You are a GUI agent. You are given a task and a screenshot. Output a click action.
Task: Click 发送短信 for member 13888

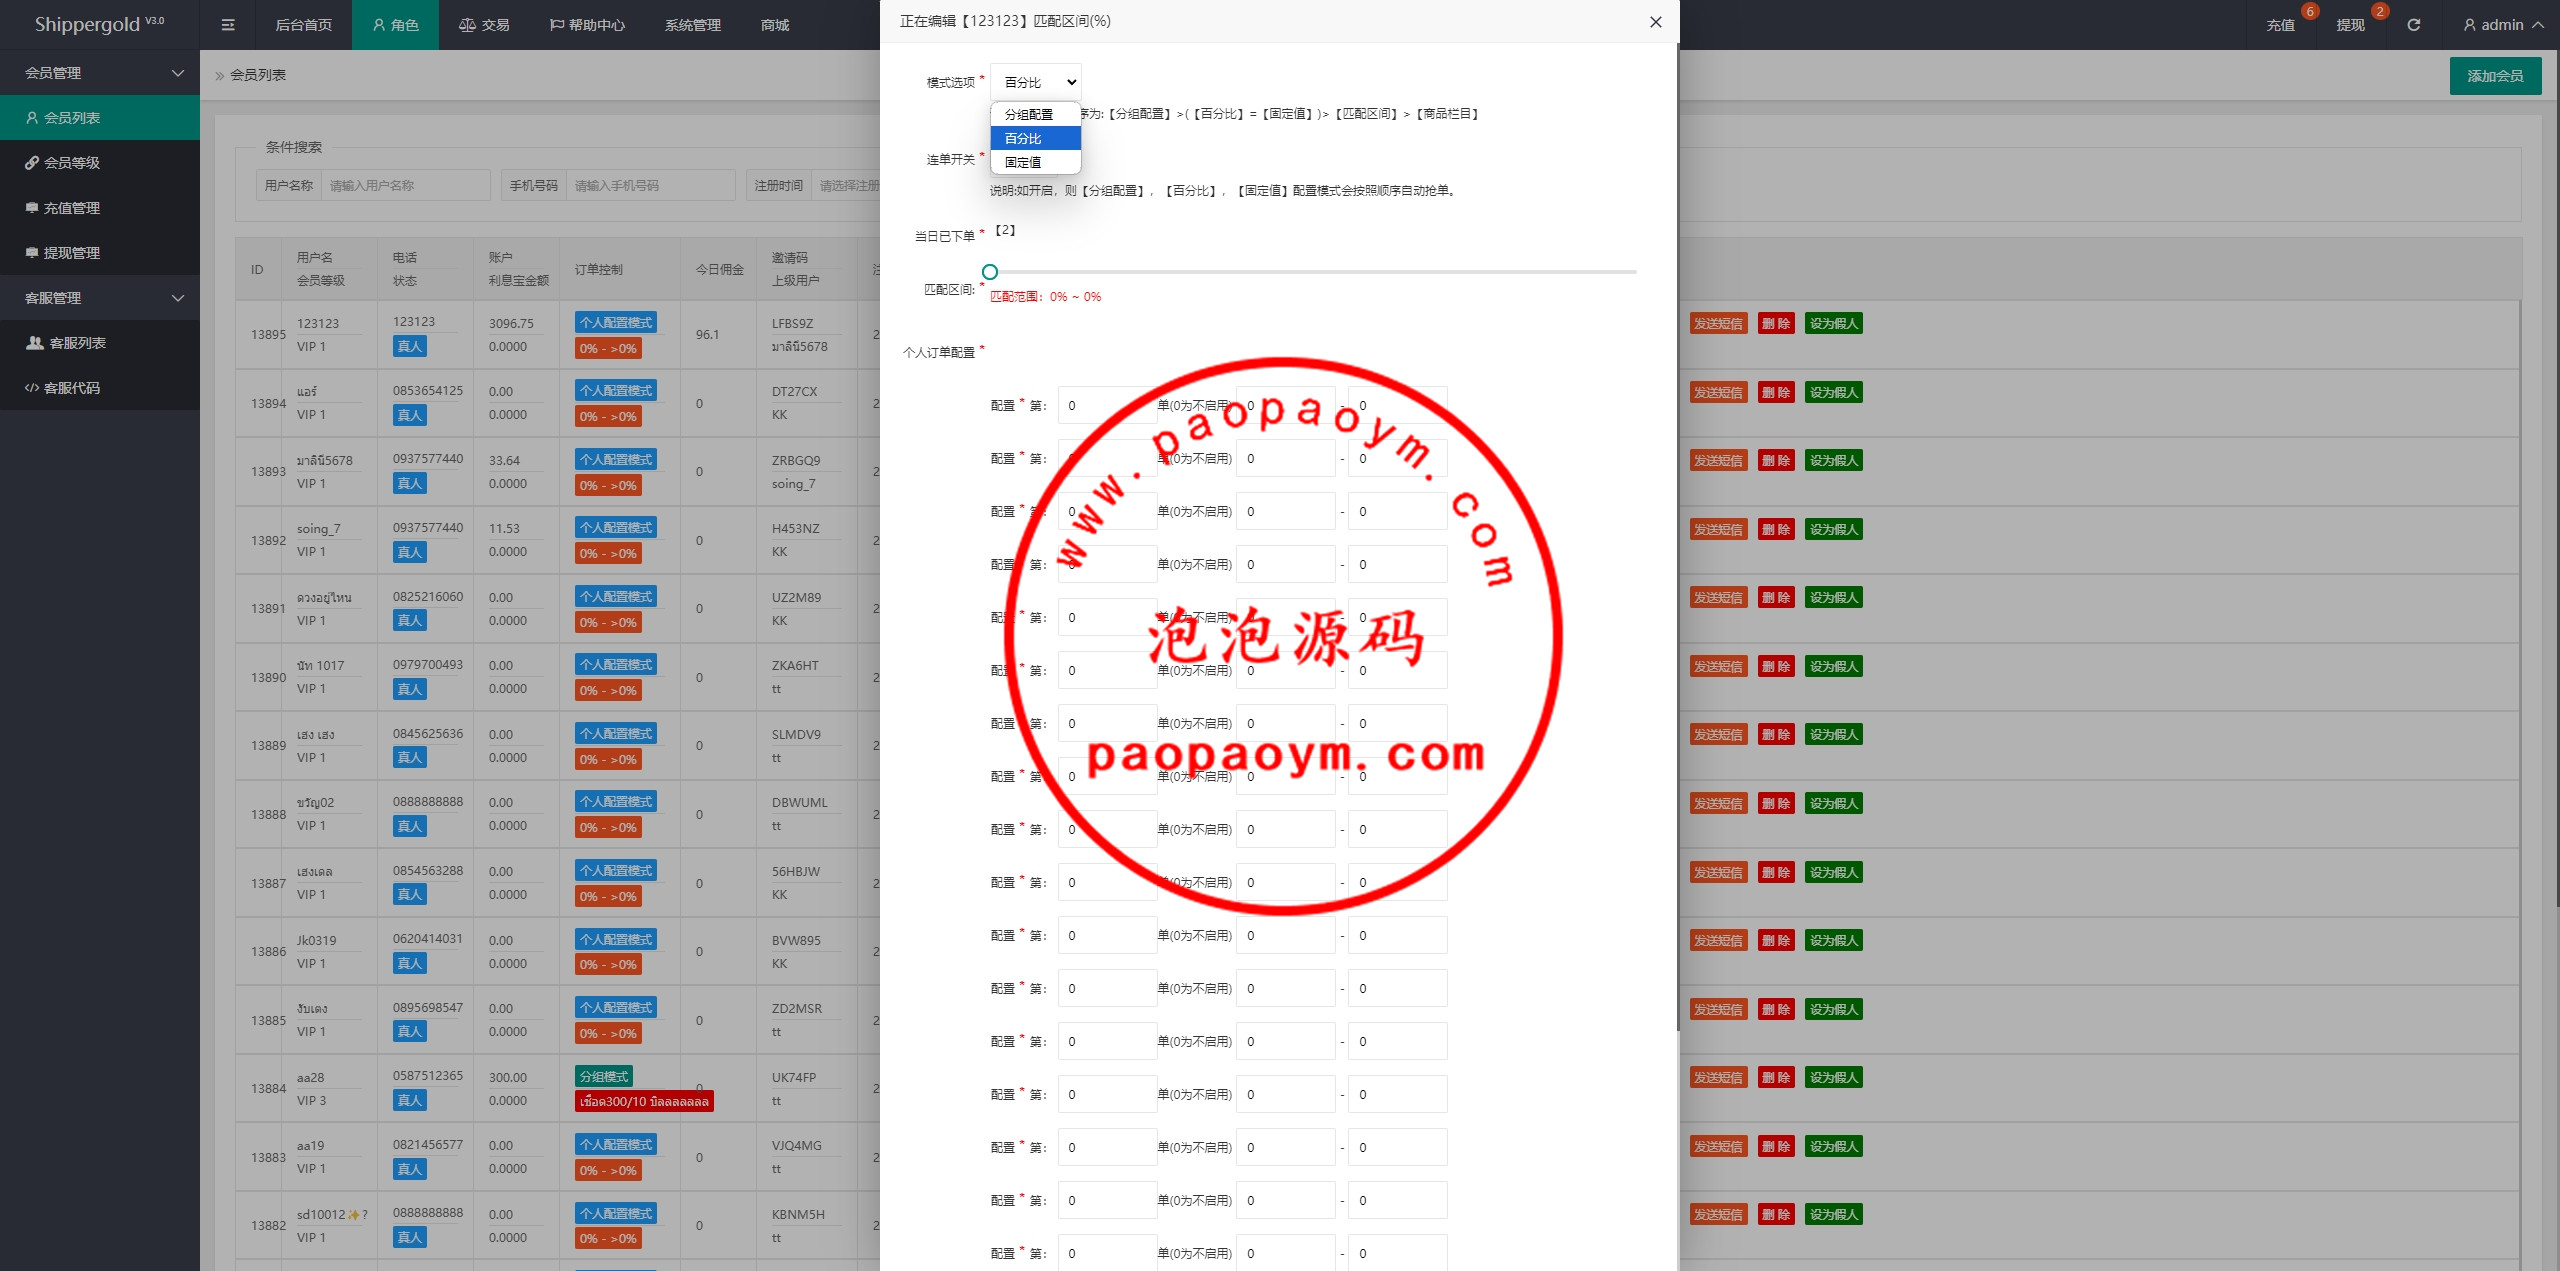coord(1718,804)
